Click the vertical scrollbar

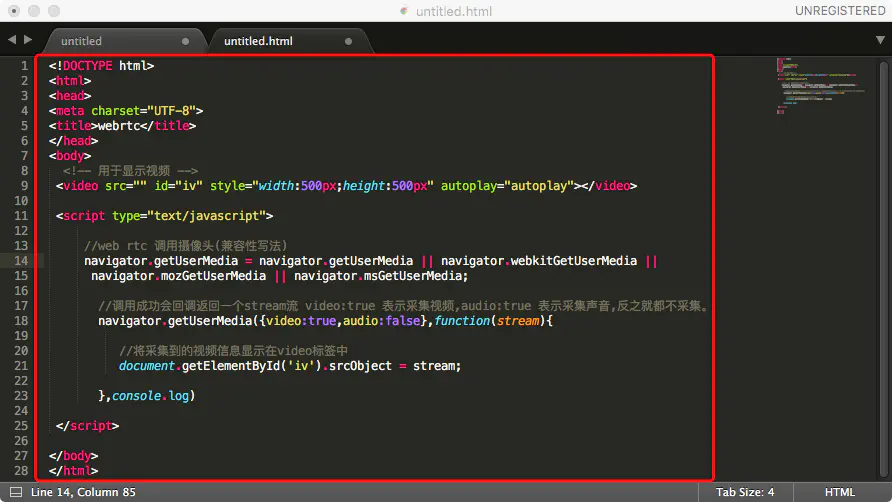pyautogui.click(x=883, y=269)
